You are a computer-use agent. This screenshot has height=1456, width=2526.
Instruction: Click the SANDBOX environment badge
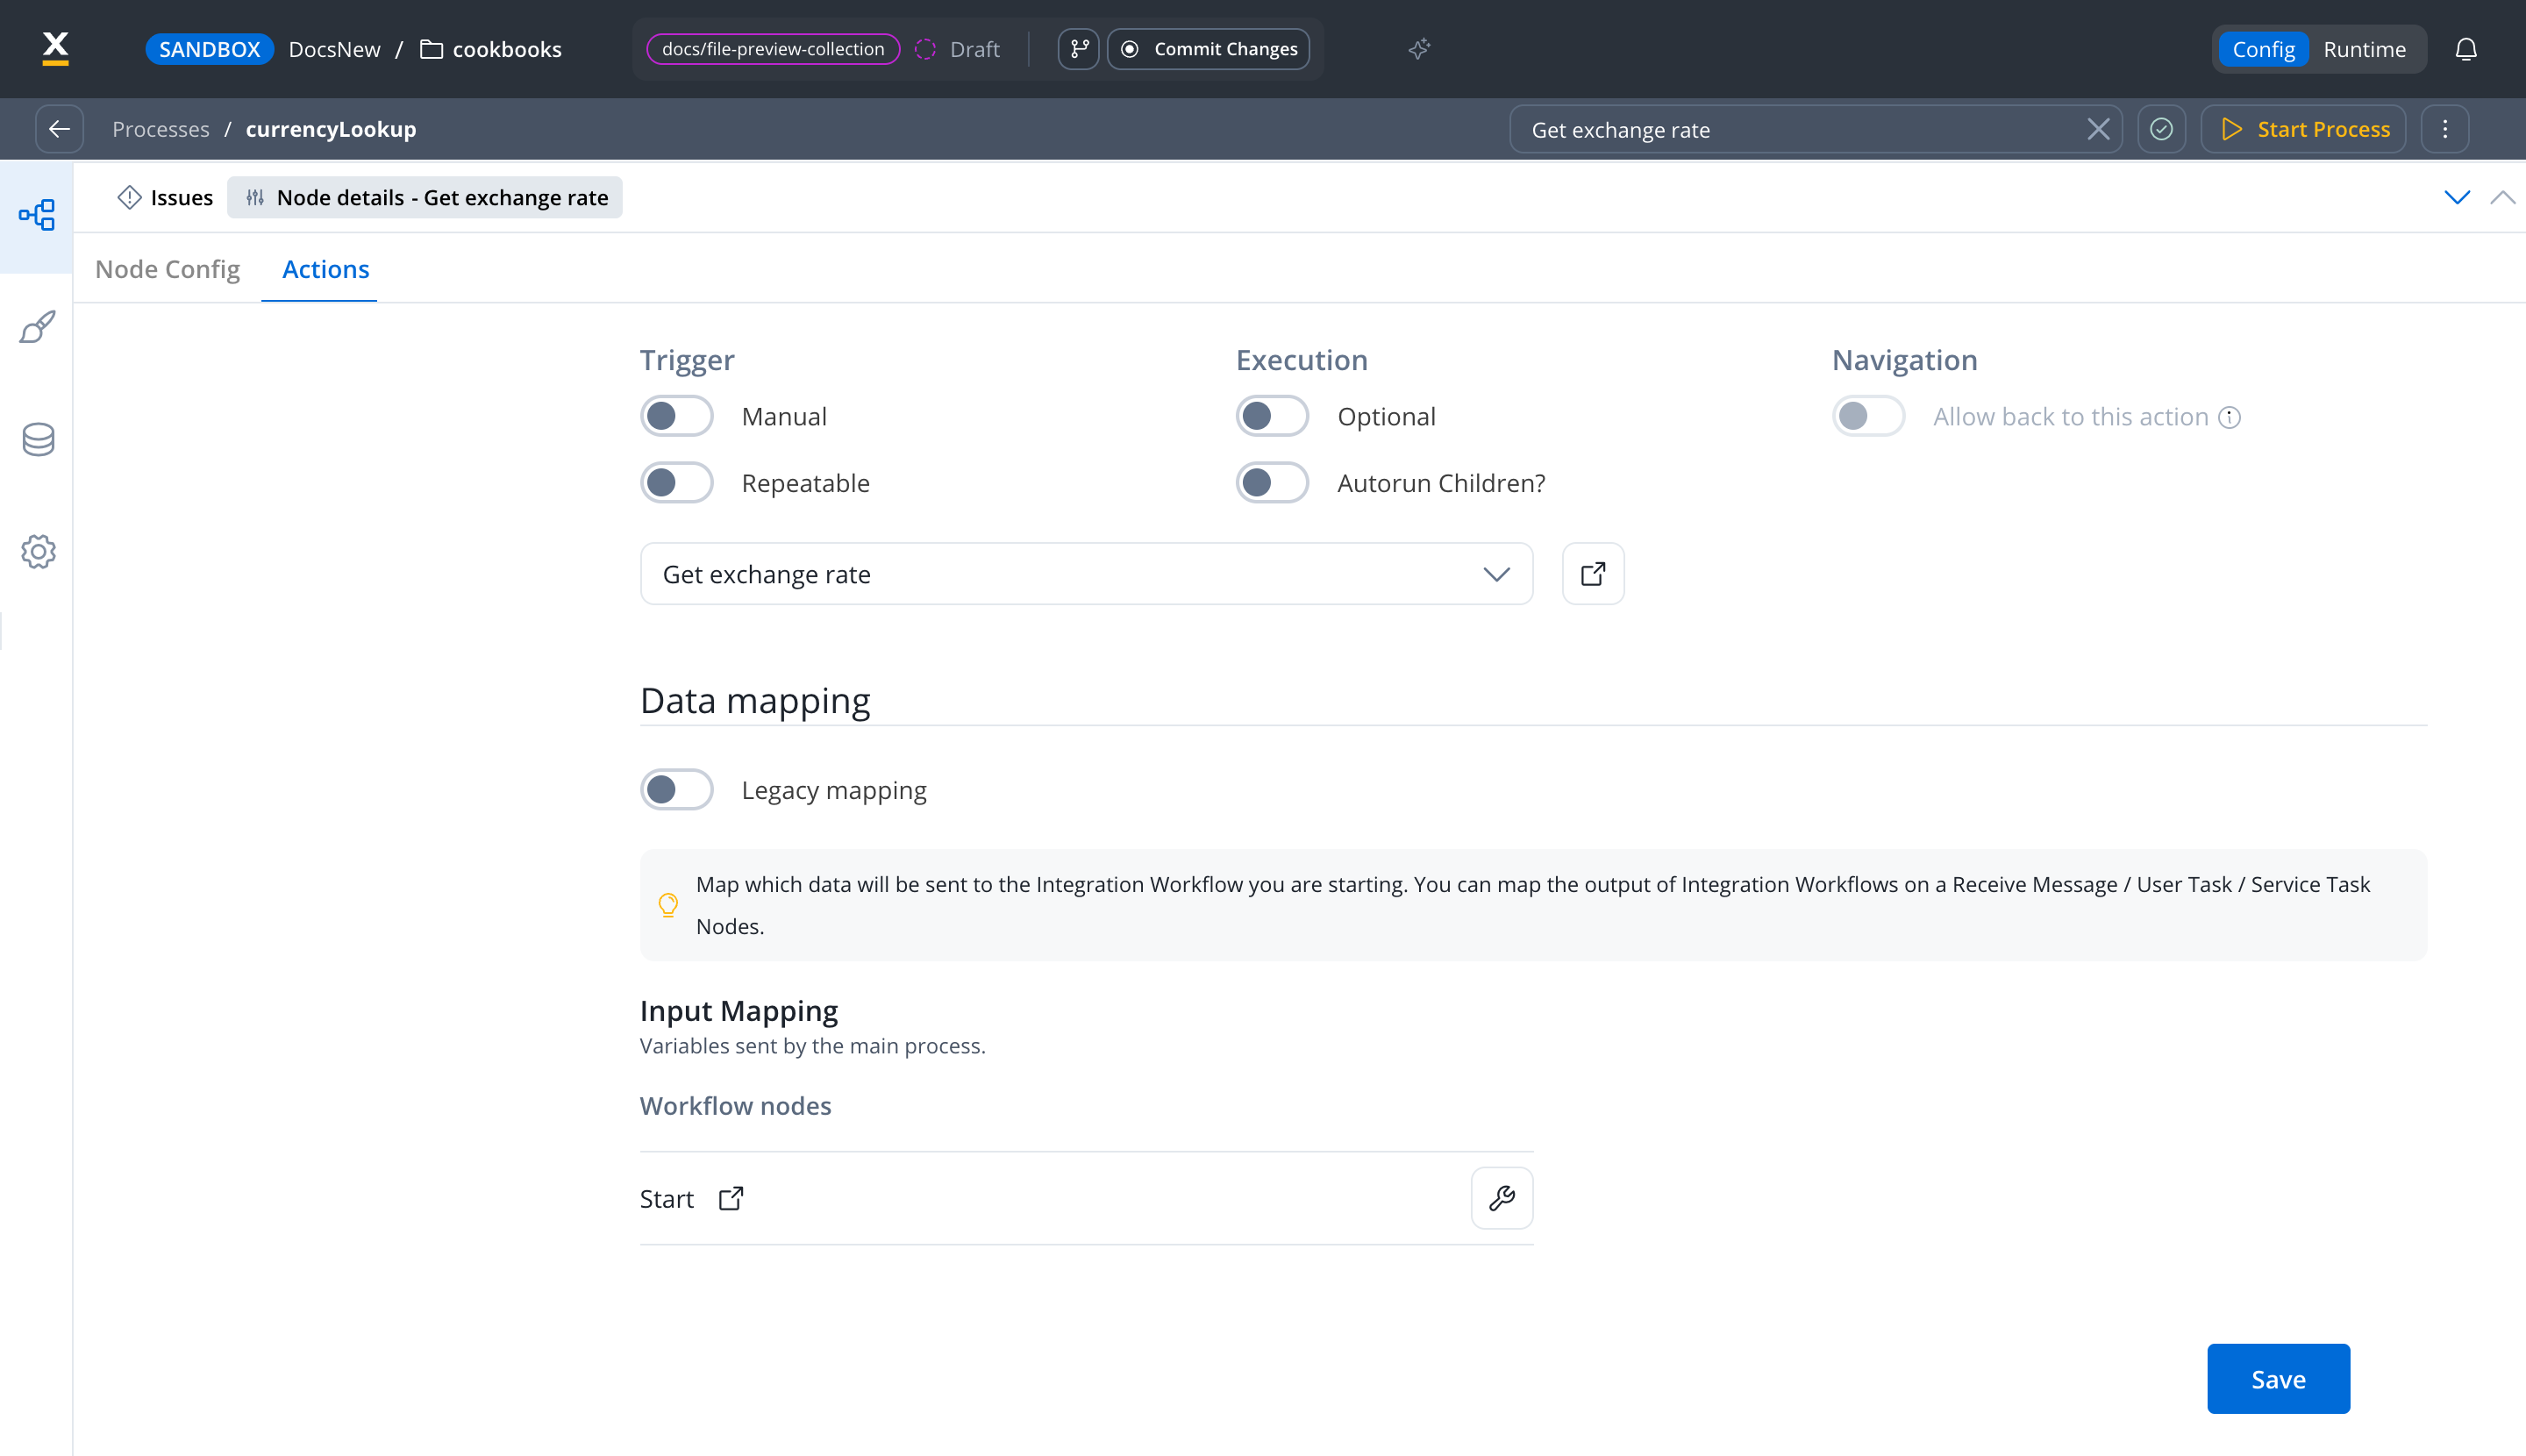209,49
